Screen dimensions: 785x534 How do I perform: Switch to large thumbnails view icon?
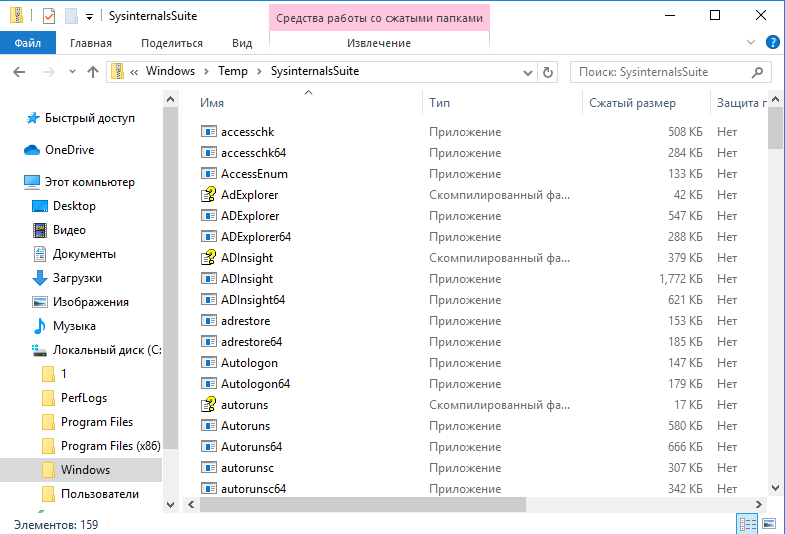coord(769,524)
